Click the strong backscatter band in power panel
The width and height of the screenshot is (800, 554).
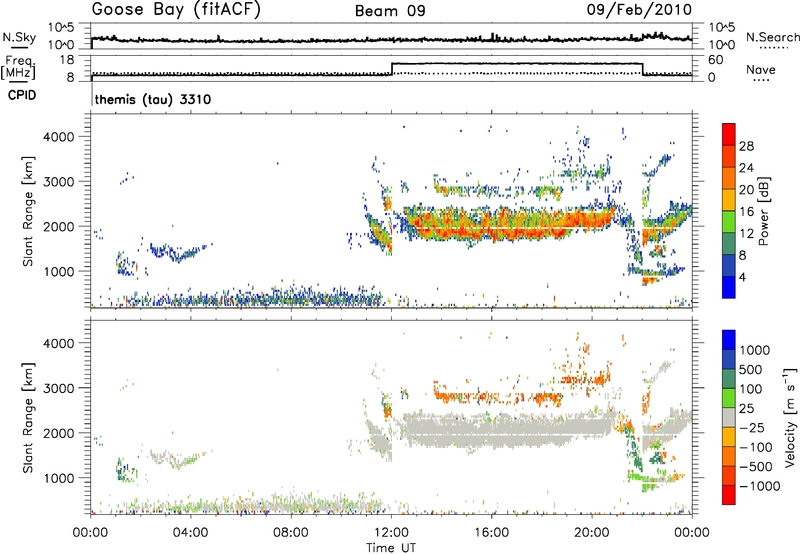pyautogui.click(x=510, y=223)
